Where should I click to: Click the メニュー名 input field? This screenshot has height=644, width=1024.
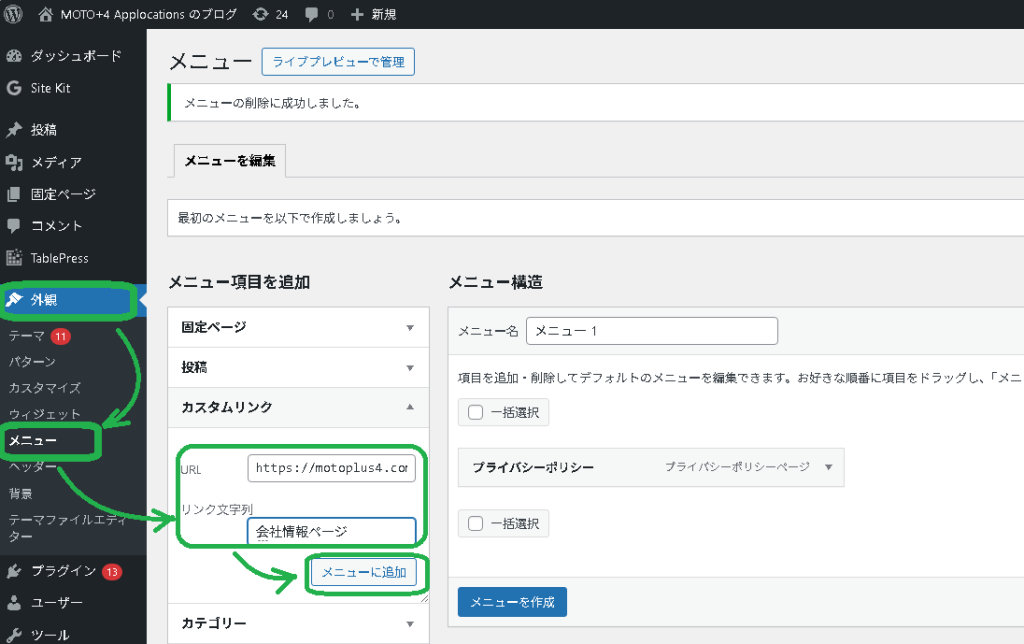[x=651, y=331]
